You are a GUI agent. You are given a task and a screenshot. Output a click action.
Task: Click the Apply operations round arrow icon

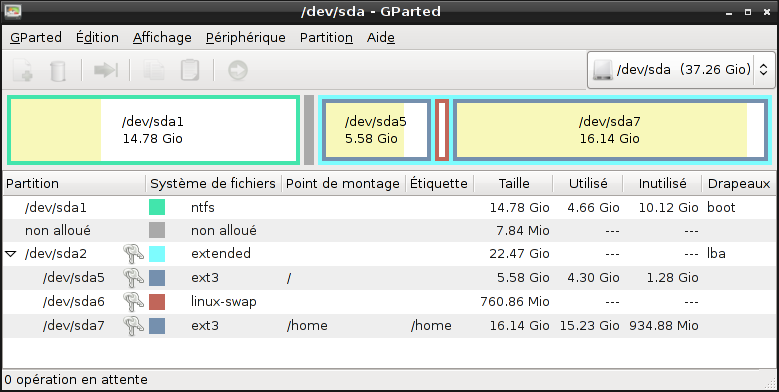click(x=237, y=70)
